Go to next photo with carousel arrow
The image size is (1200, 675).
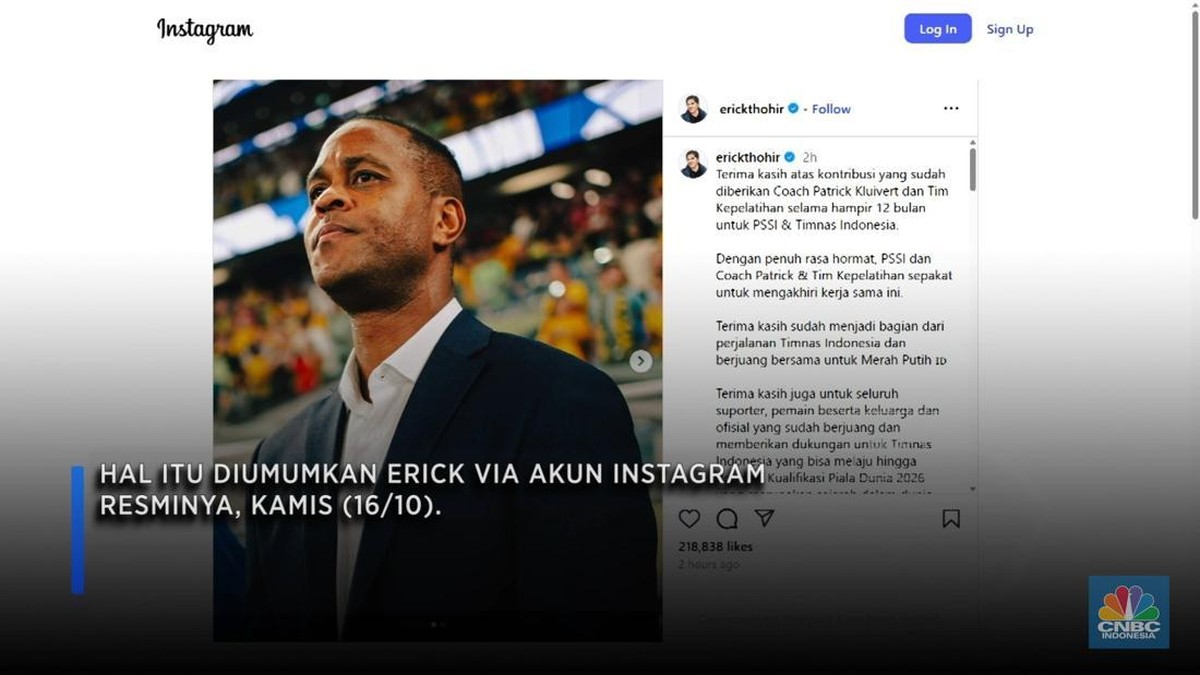pyautogui.click(x=641, y=361)
